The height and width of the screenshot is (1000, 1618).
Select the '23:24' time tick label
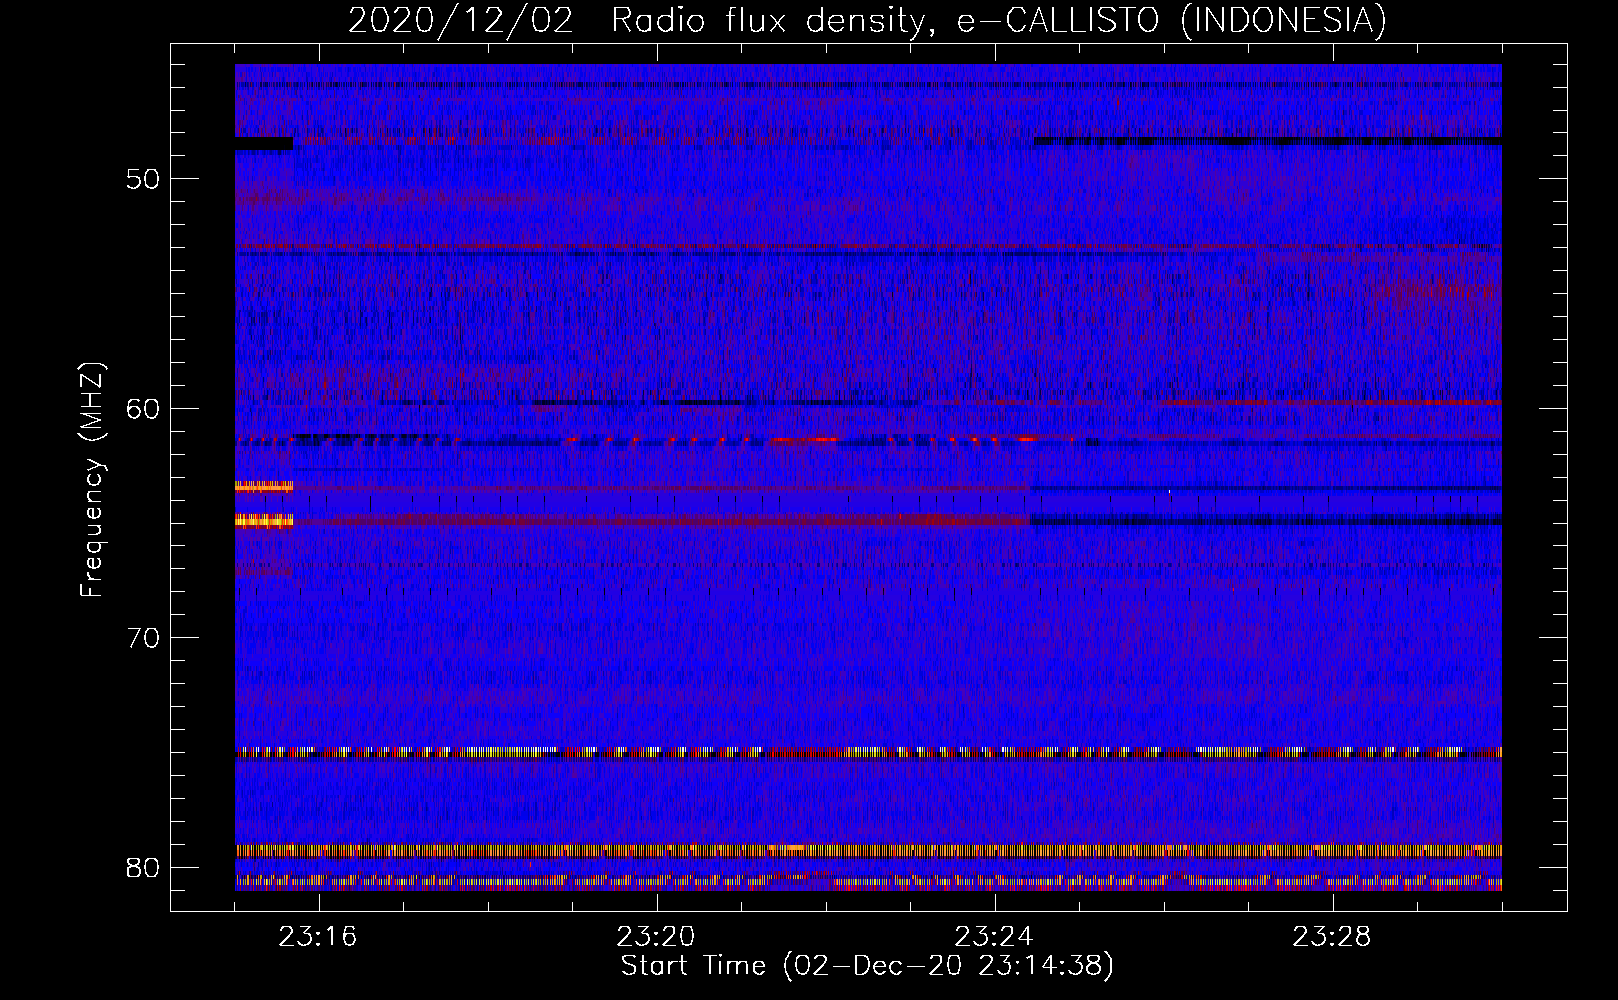pos(994,937)
